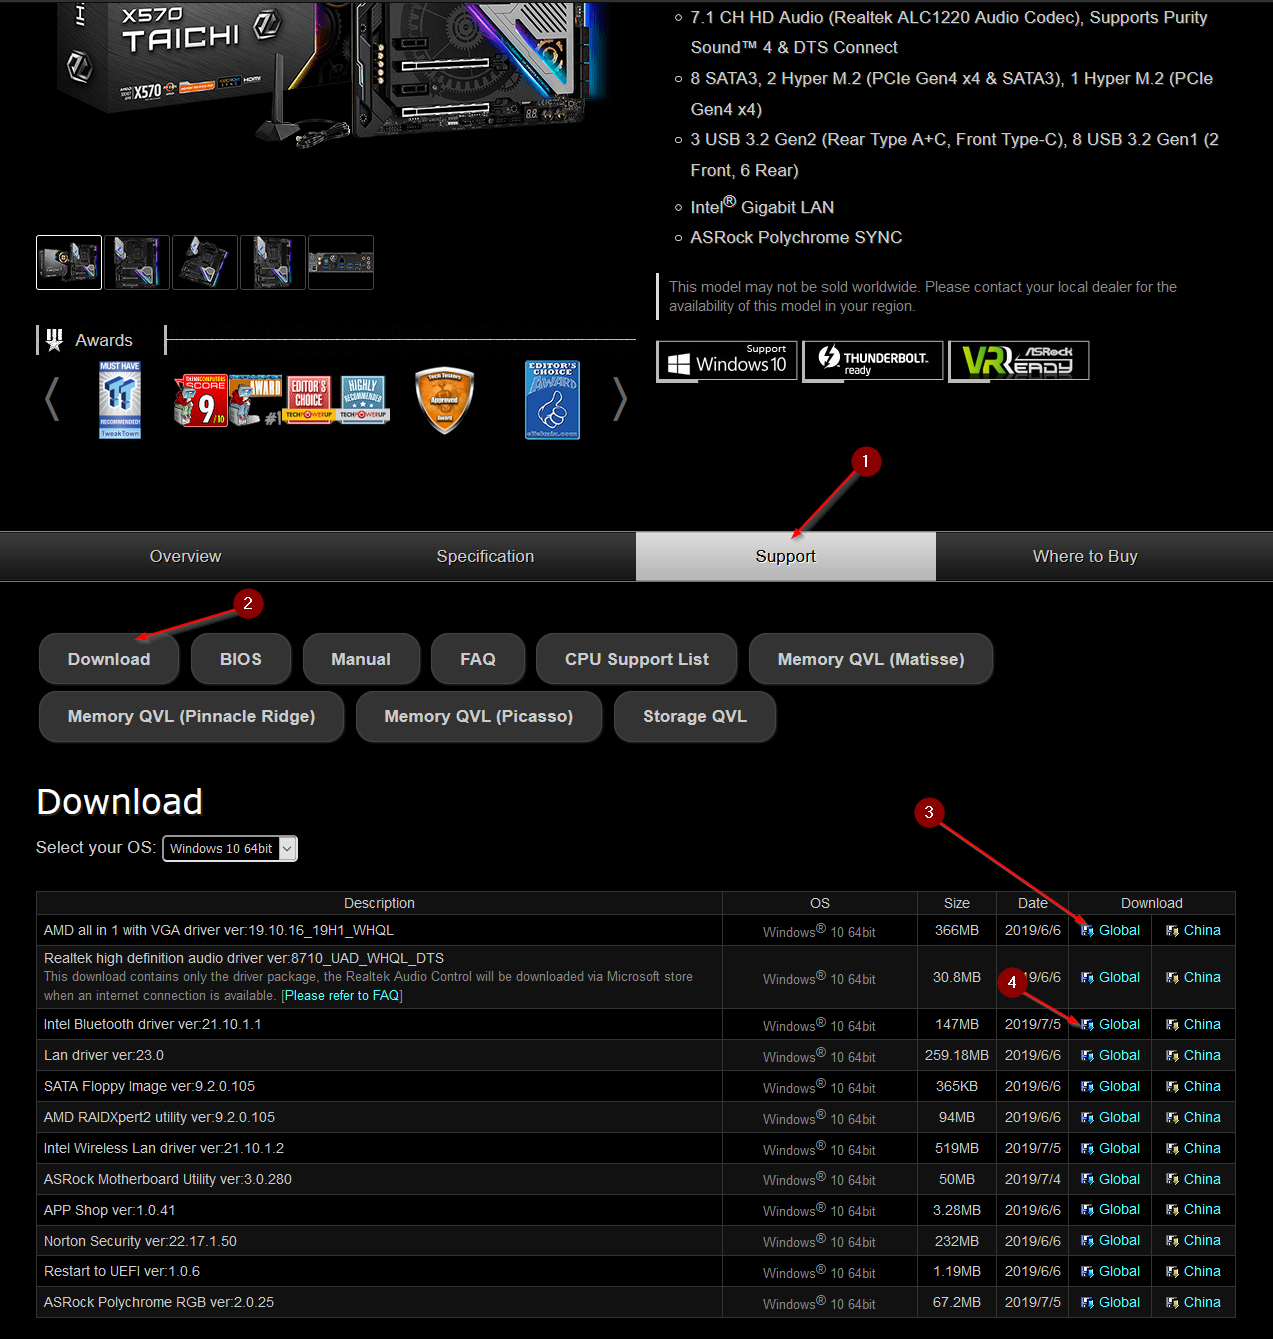
Task: Open the BIOS section
Action: point(241,659)
